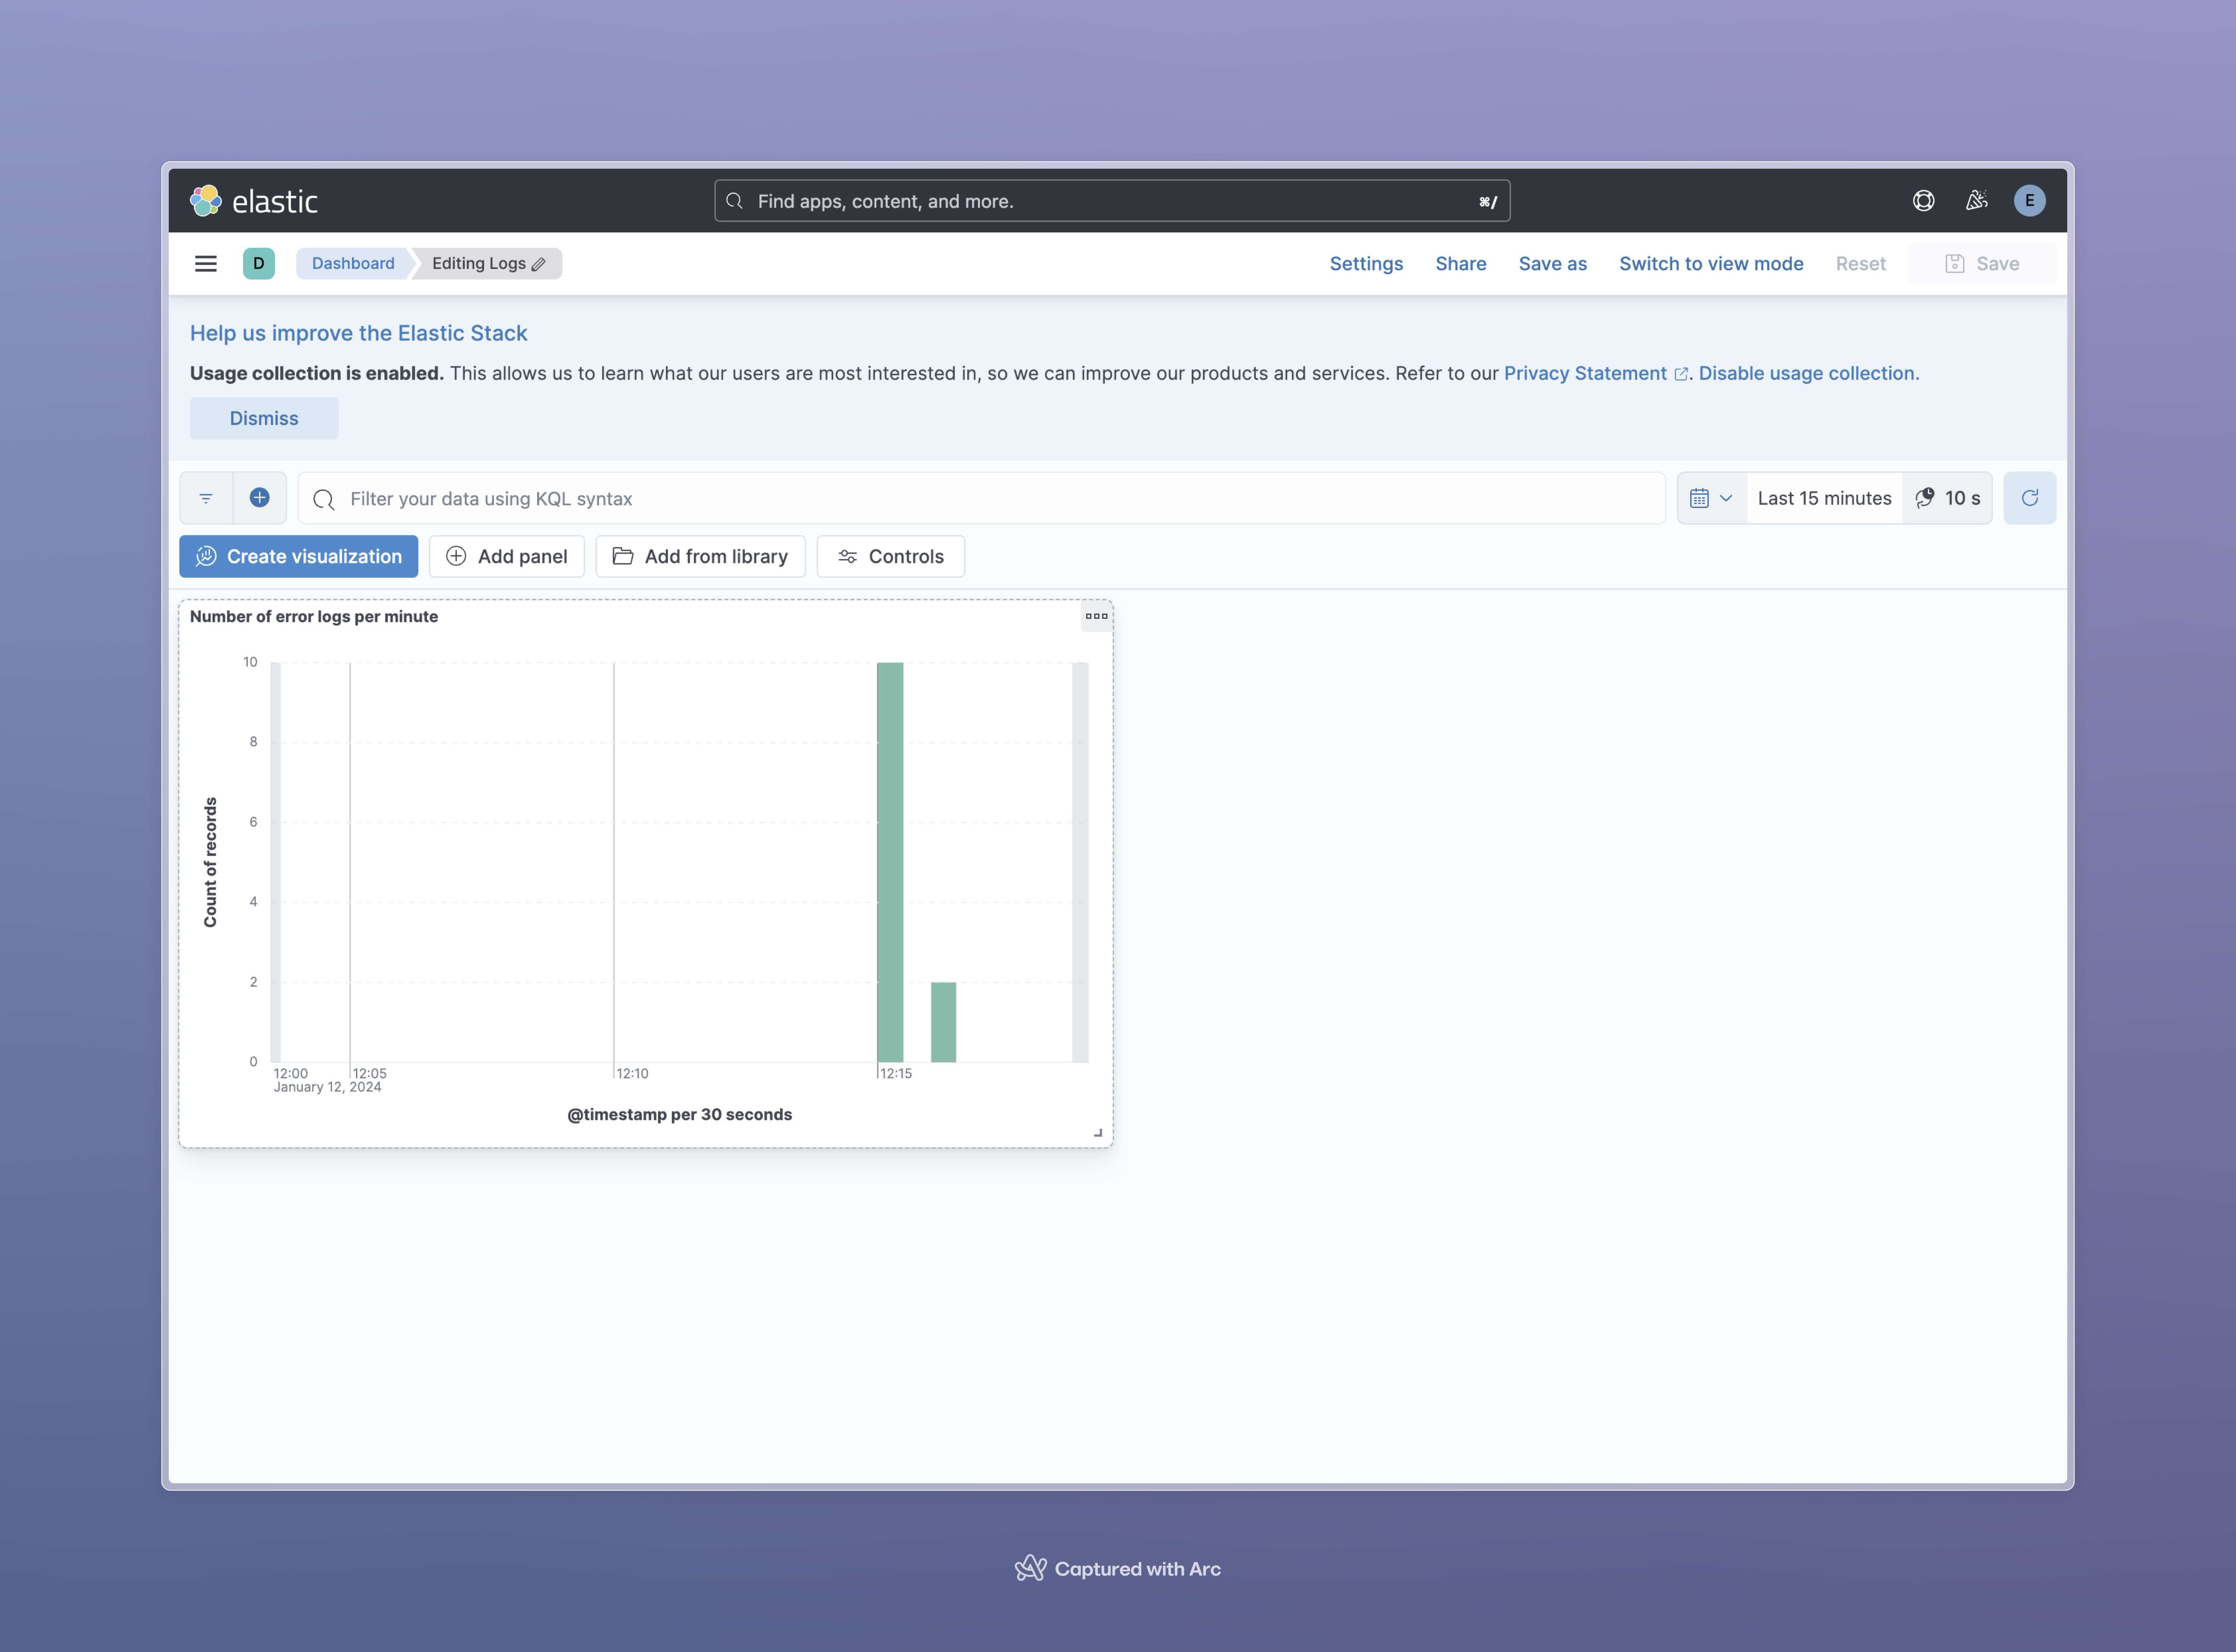Open the hamburger navigation menu
2236x1652 pixels.
click(x=205, y=264)
